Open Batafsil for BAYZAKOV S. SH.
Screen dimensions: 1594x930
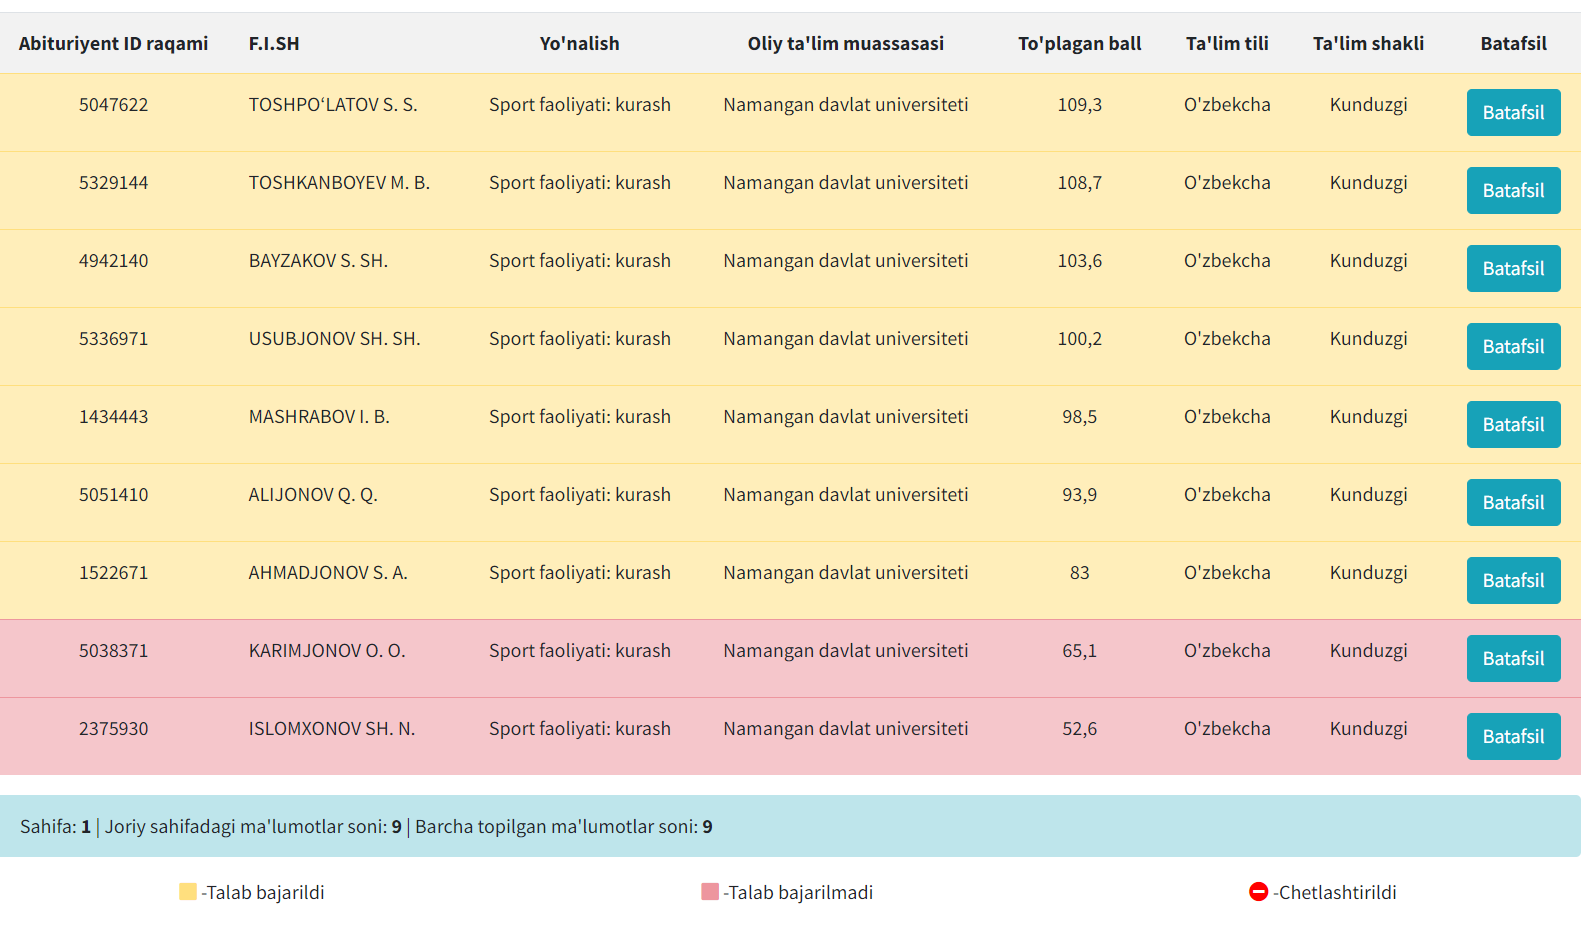(x=1513, y=269)
